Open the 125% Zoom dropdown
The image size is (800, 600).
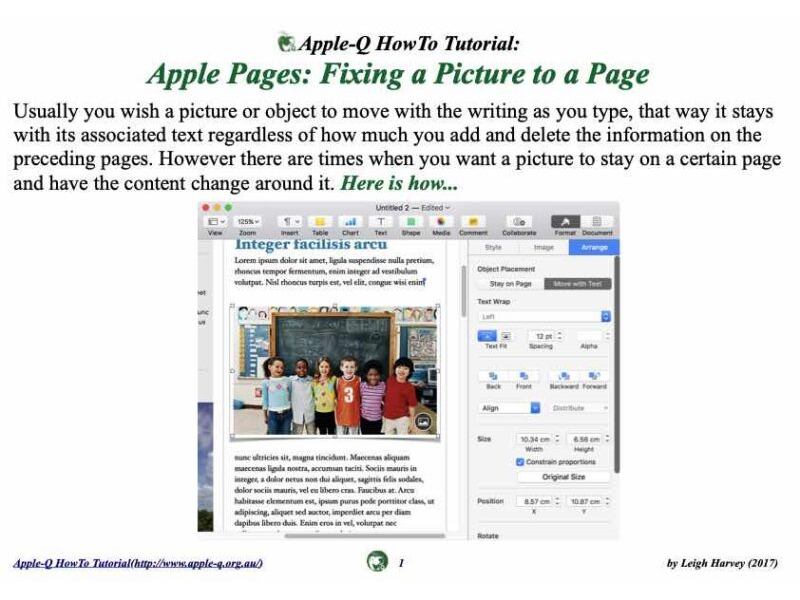(x=248, y=221)
